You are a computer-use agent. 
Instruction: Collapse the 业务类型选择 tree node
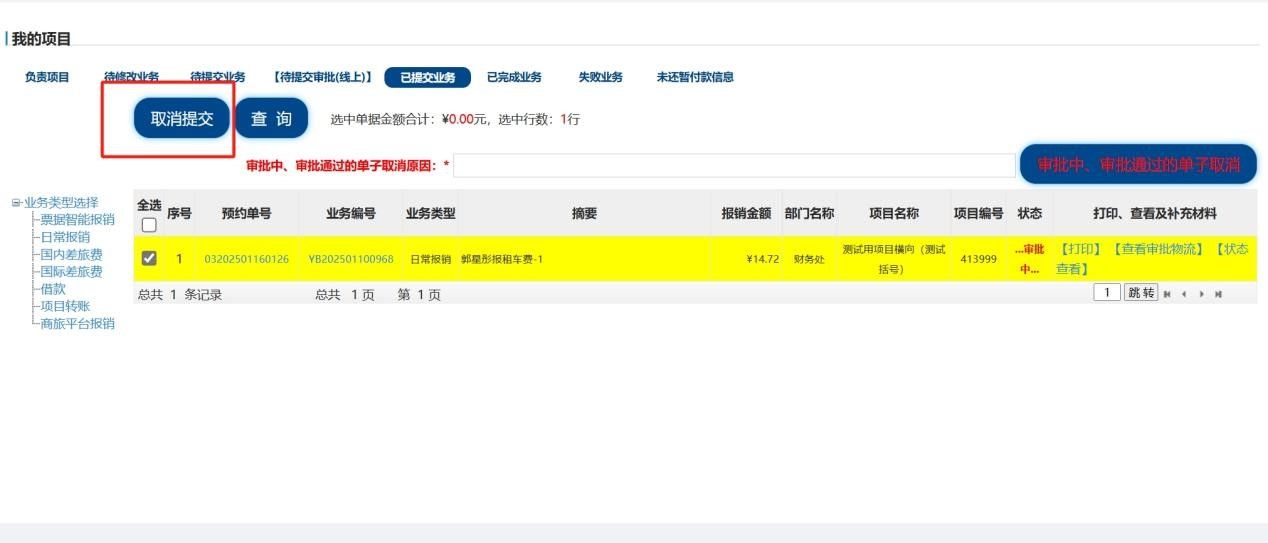pyautogui.click(x=16, y=203)
